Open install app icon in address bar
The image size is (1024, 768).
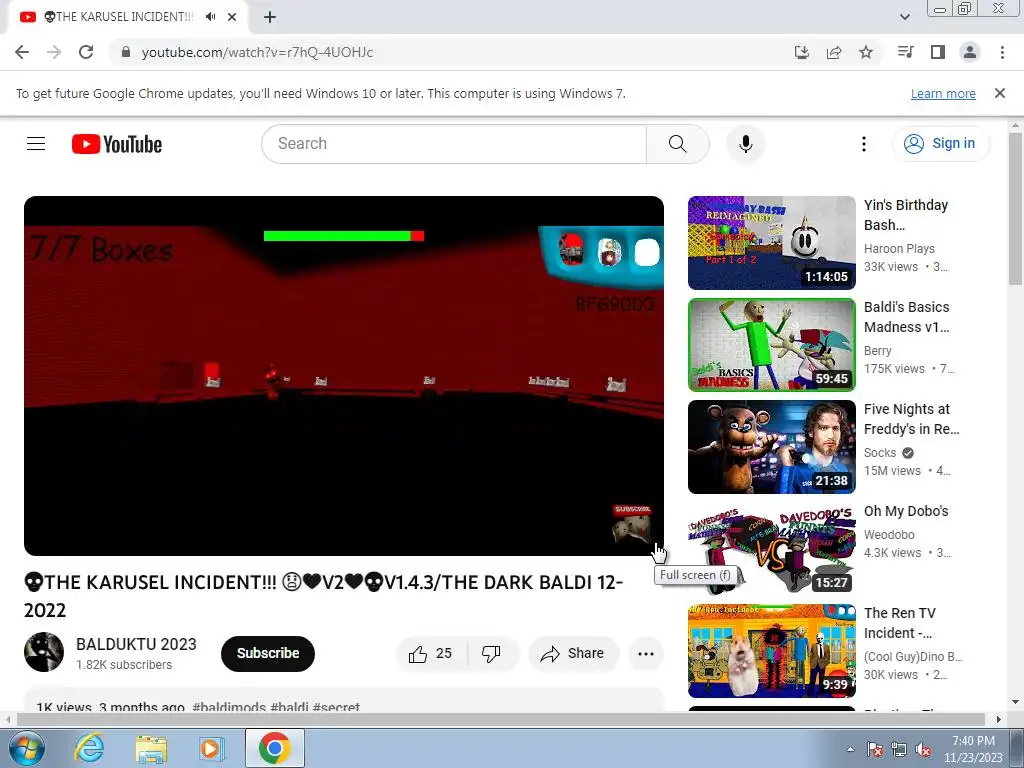801,52
